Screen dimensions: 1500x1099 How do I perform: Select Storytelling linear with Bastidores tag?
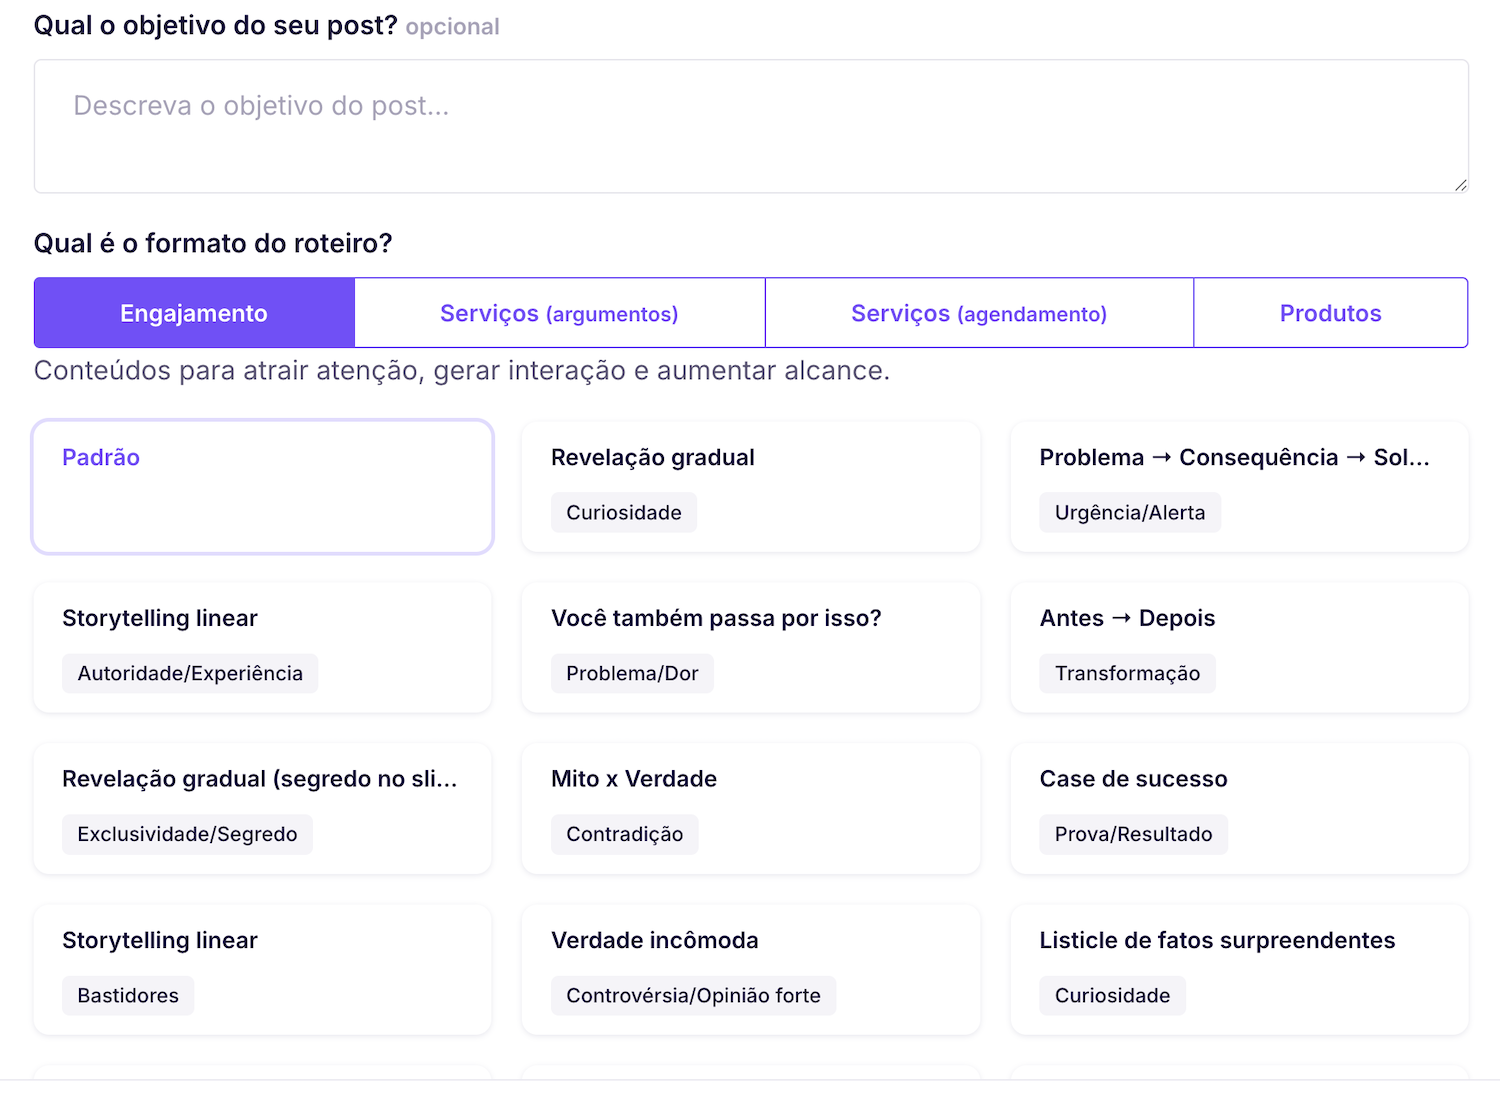262,969
